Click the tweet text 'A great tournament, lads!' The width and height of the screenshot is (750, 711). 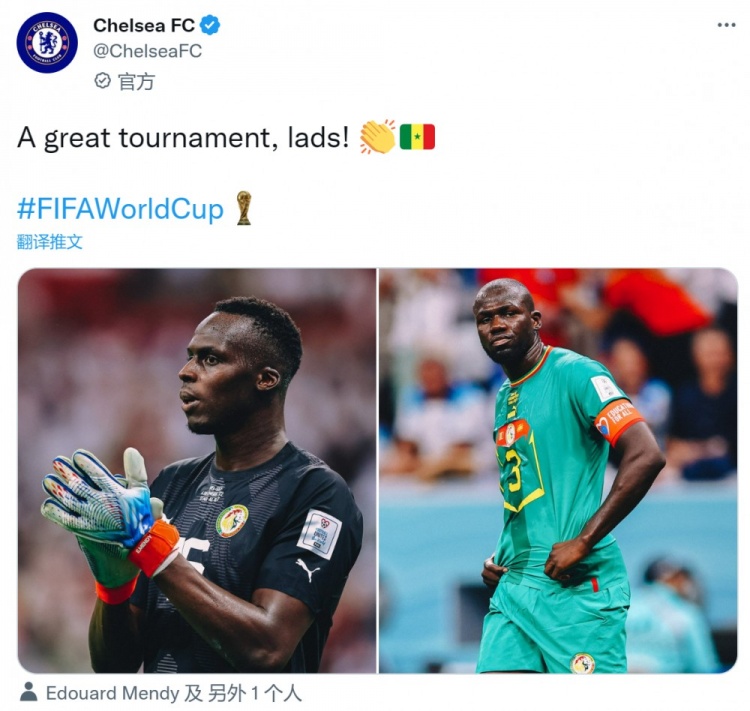183,138
